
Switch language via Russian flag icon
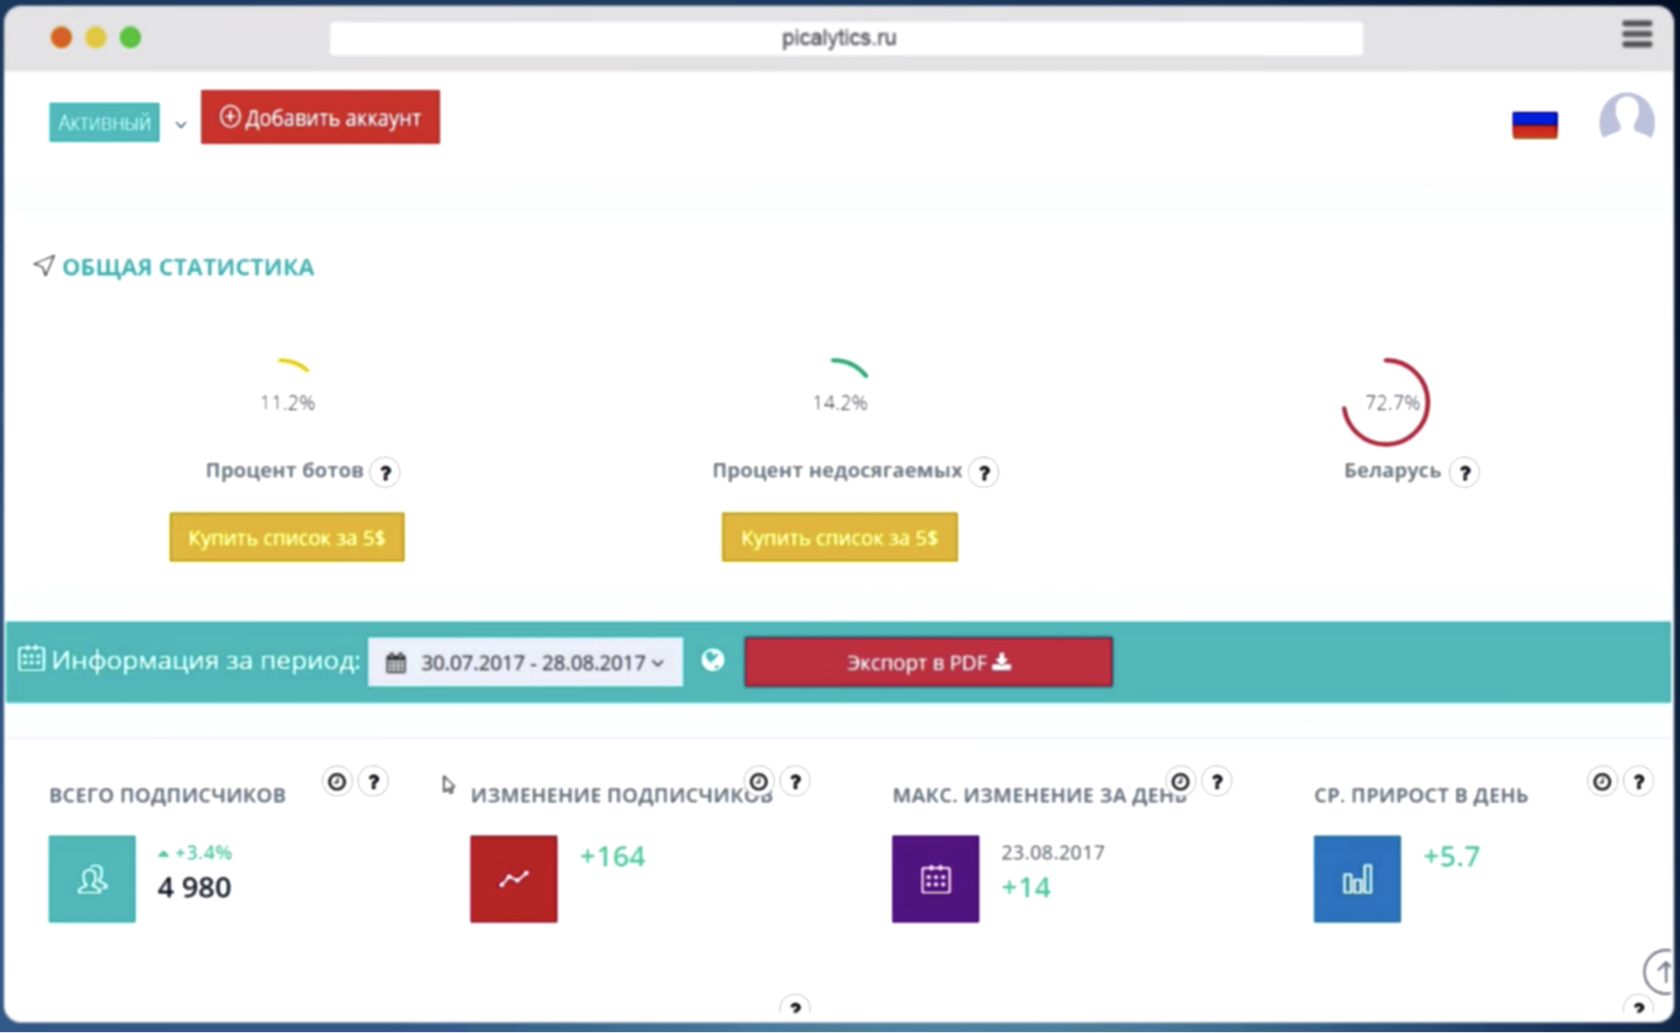pos(1534,125)
